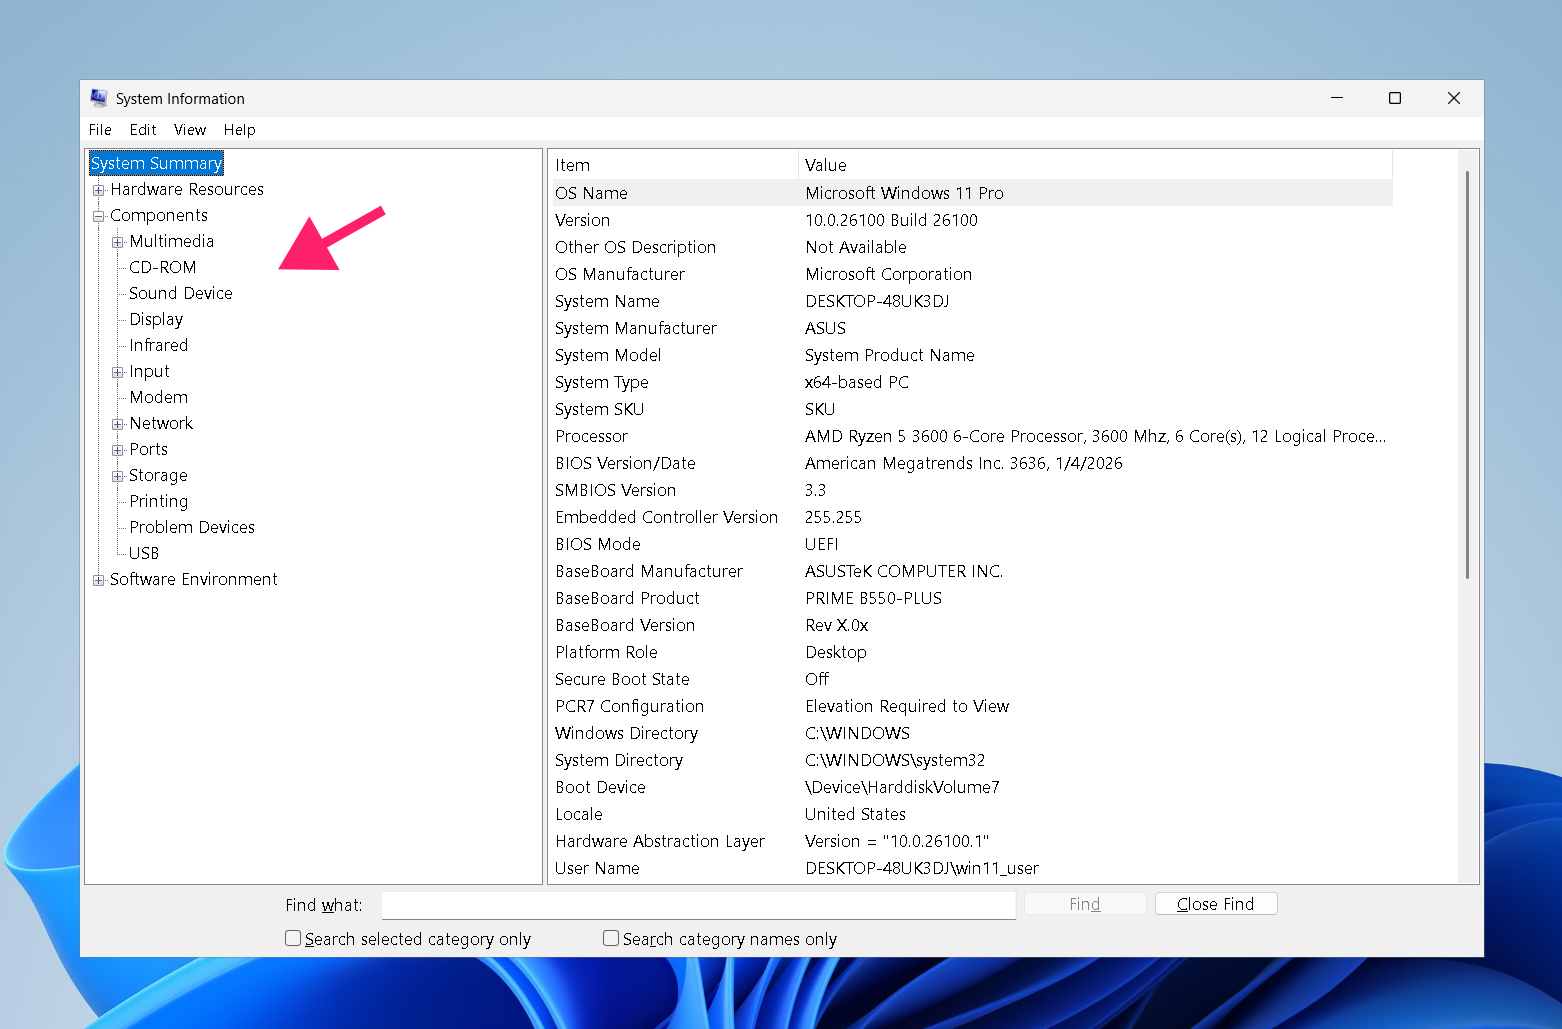The height and width of the screenshot is (1029, 1562).
Task: Open the Edit menu
Action: tap(143, 130)
